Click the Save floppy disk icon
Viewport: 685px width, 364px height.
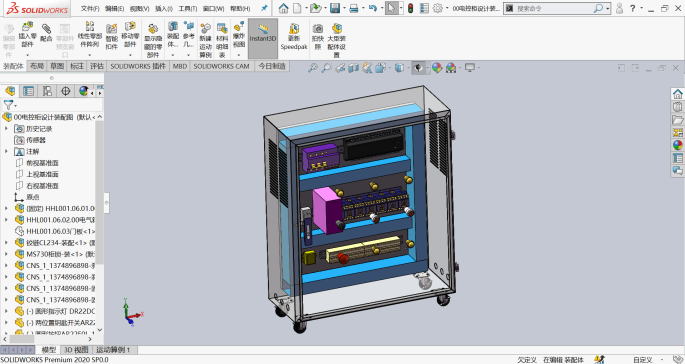[x=335, y=8]
